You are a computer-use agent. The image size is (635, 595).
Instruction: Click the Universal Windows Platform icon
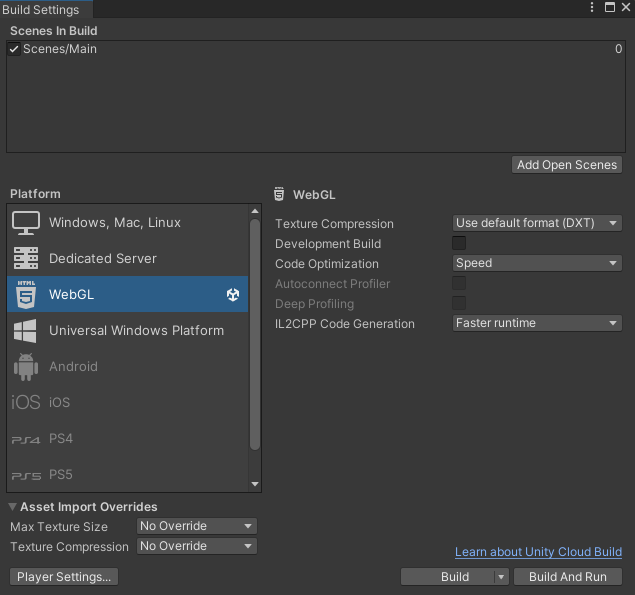pyautogui.click(x=26, y=330)
